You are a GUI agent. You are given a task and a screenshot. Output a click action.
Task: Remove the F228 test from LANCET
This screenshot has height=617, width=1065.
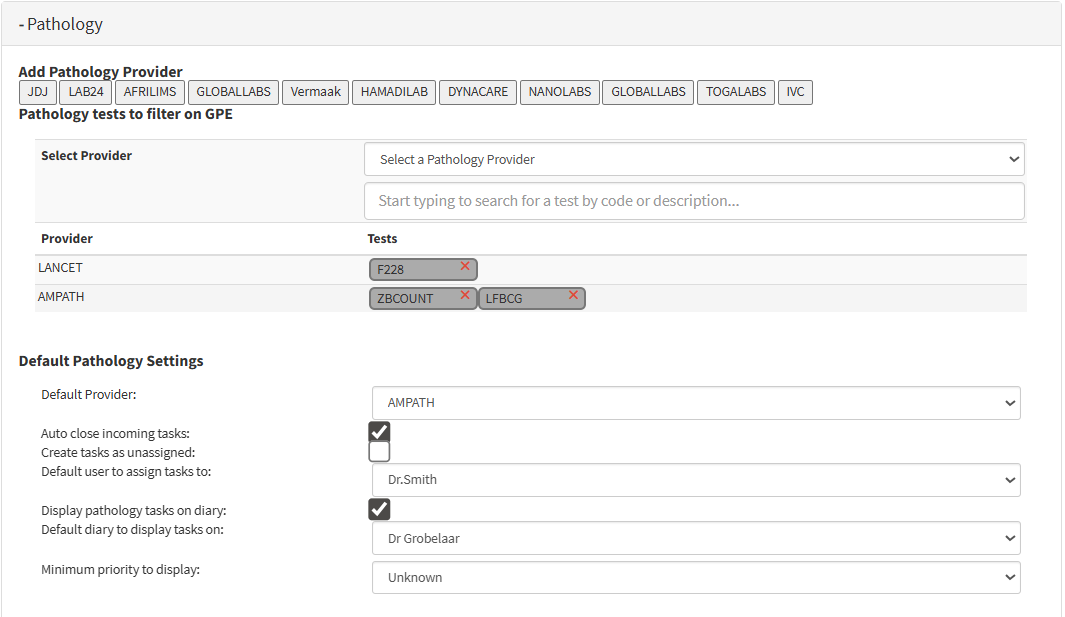pyautogui.click(x=465, y=266)
